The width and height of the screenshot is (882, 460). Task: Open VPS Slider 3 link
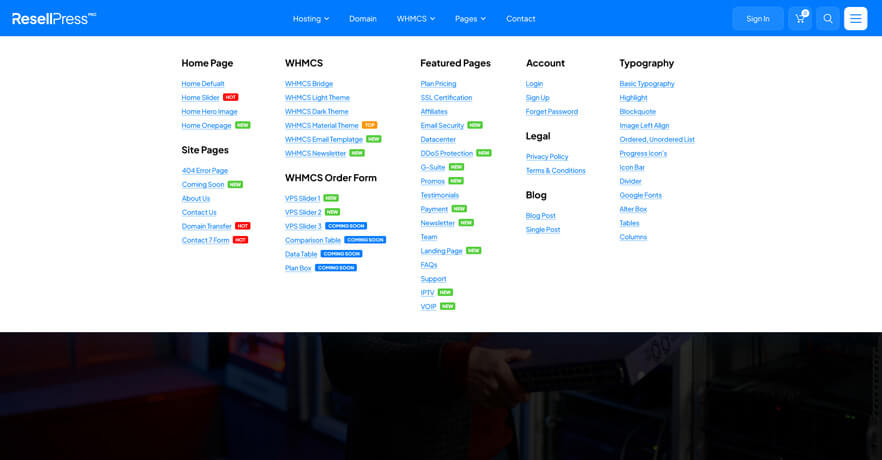[x=303, y=226]
